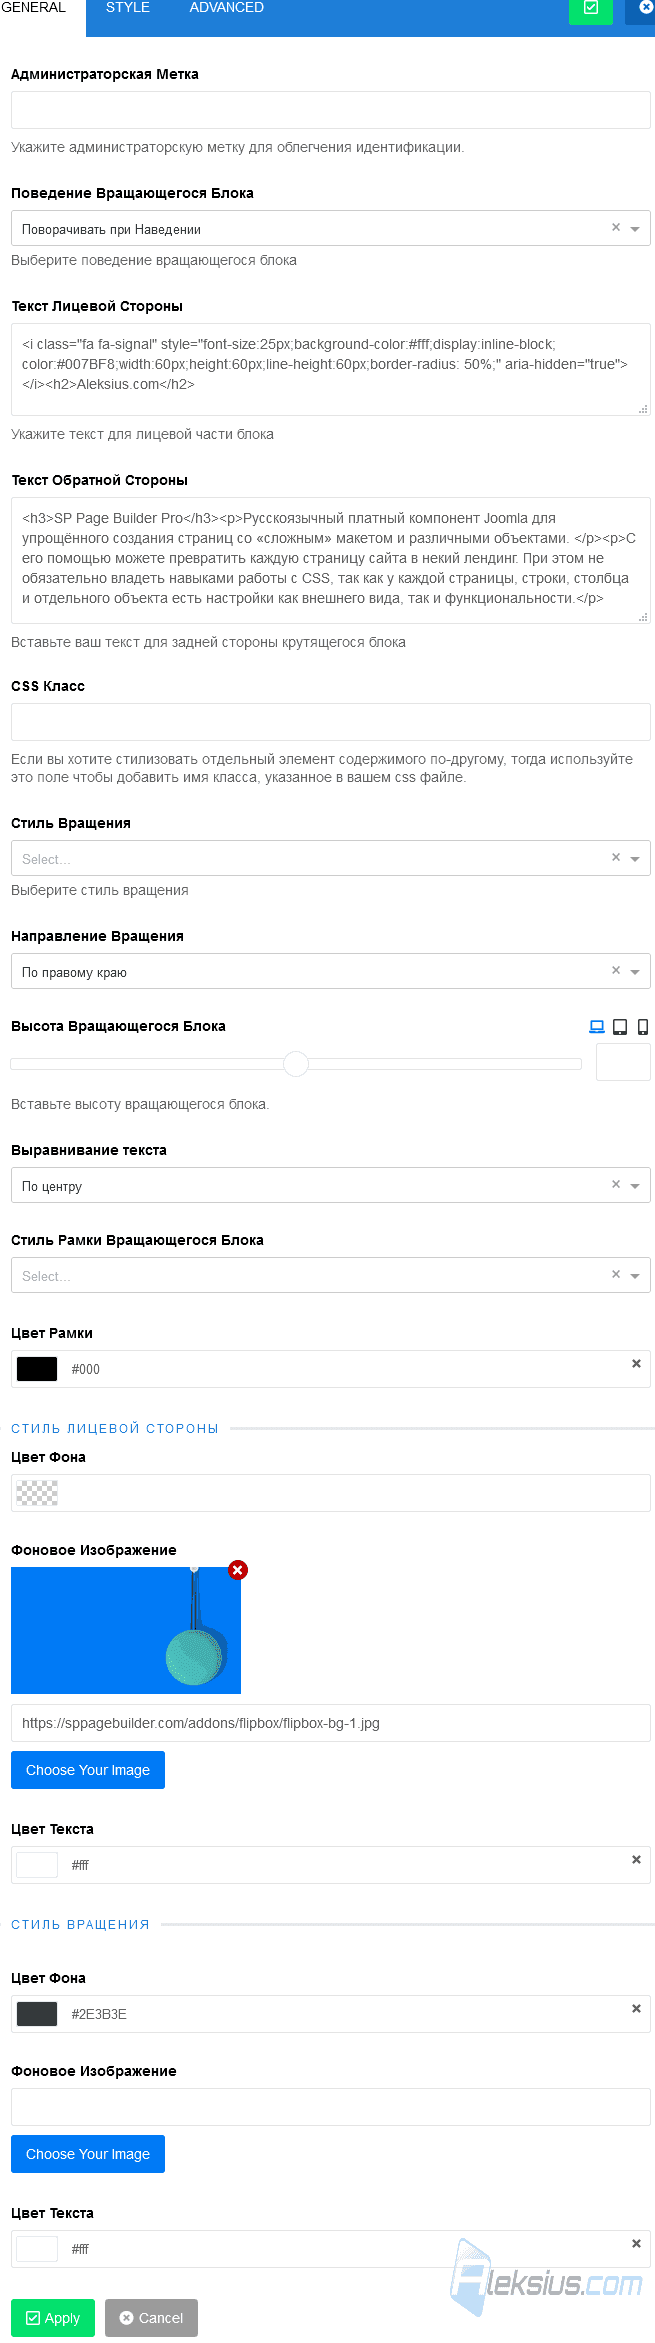655x2343 pixels.
Task: Expand the flip style Select dropdown
Action: click(330, 858)
